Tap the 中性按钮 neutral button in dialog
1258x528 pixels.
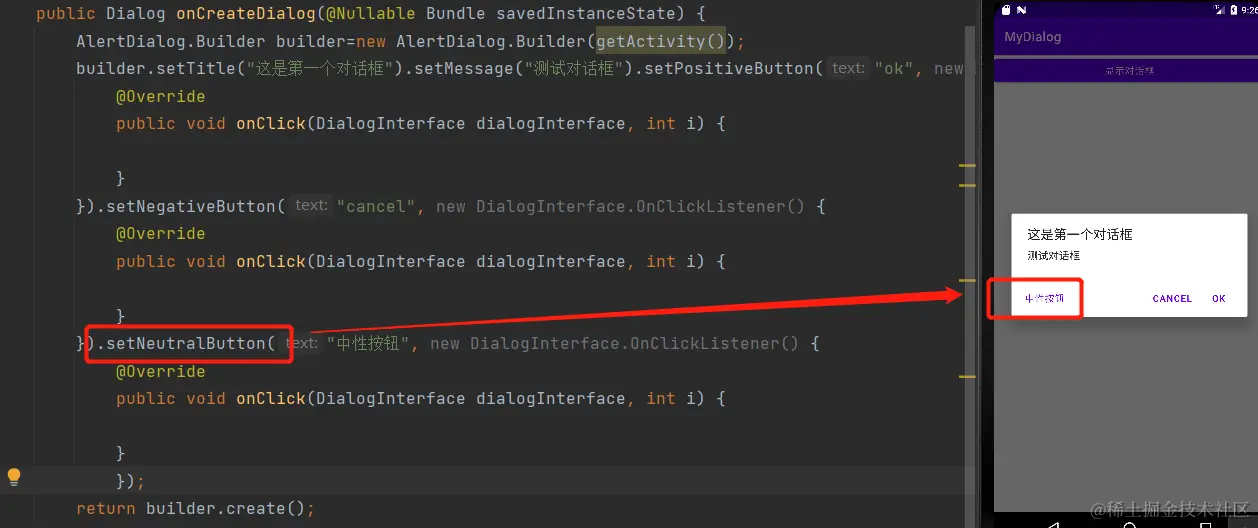[1044, 298]
